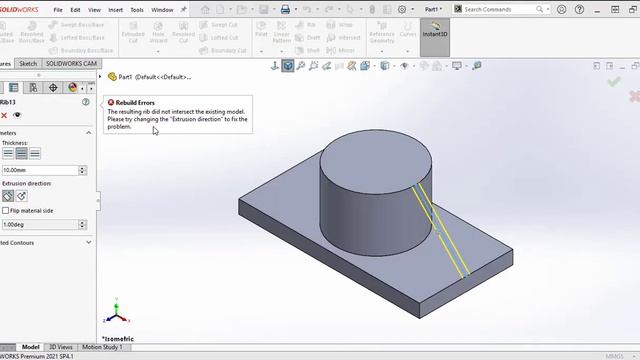
Task: Open the ConfigurationManager tab
Action: coord(33,88)
